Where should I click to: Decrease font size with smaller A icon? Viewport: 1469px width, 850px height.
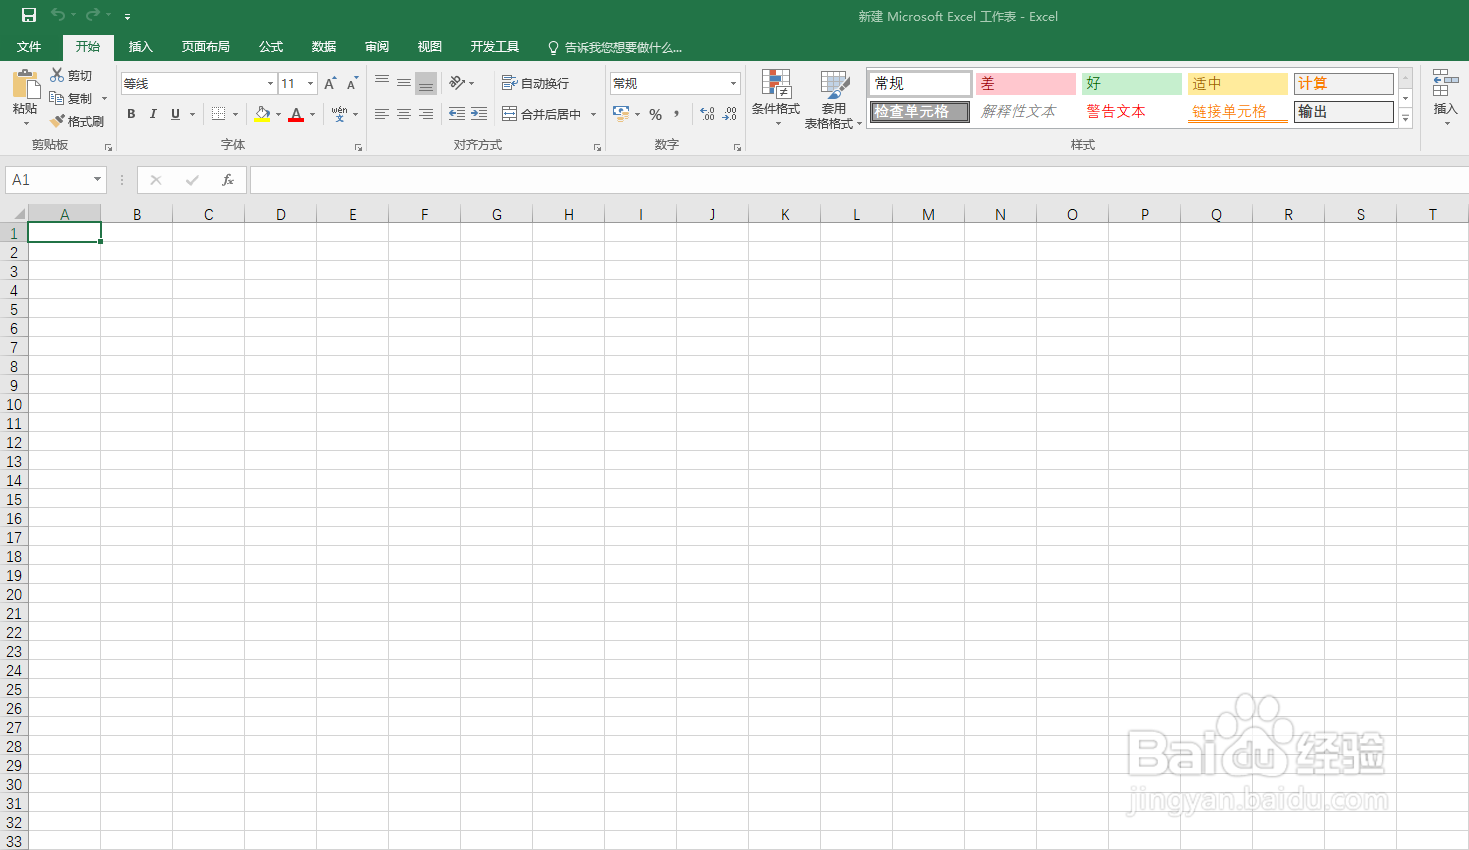(x=352, y=84)
